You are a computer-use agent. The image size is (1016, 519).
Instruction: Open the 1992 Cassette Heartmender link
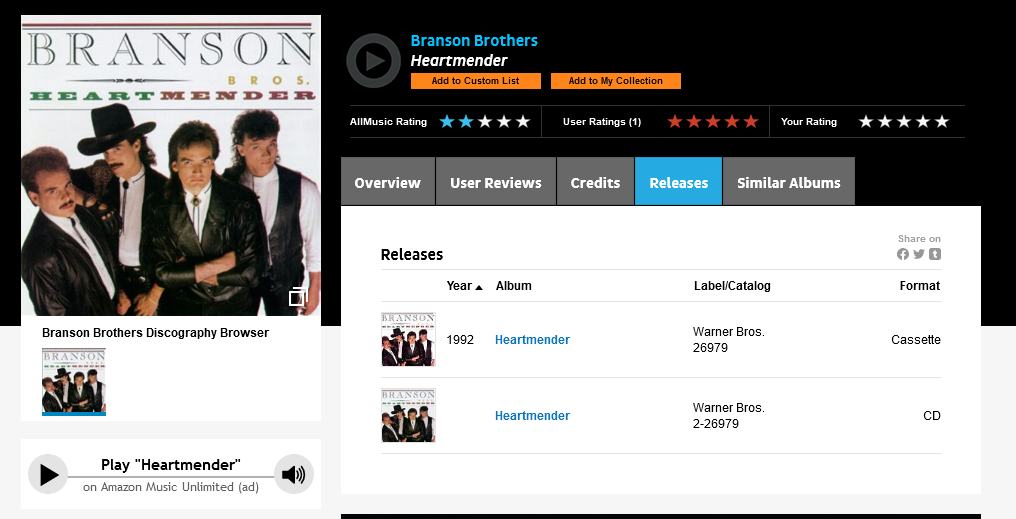point(532,340)
